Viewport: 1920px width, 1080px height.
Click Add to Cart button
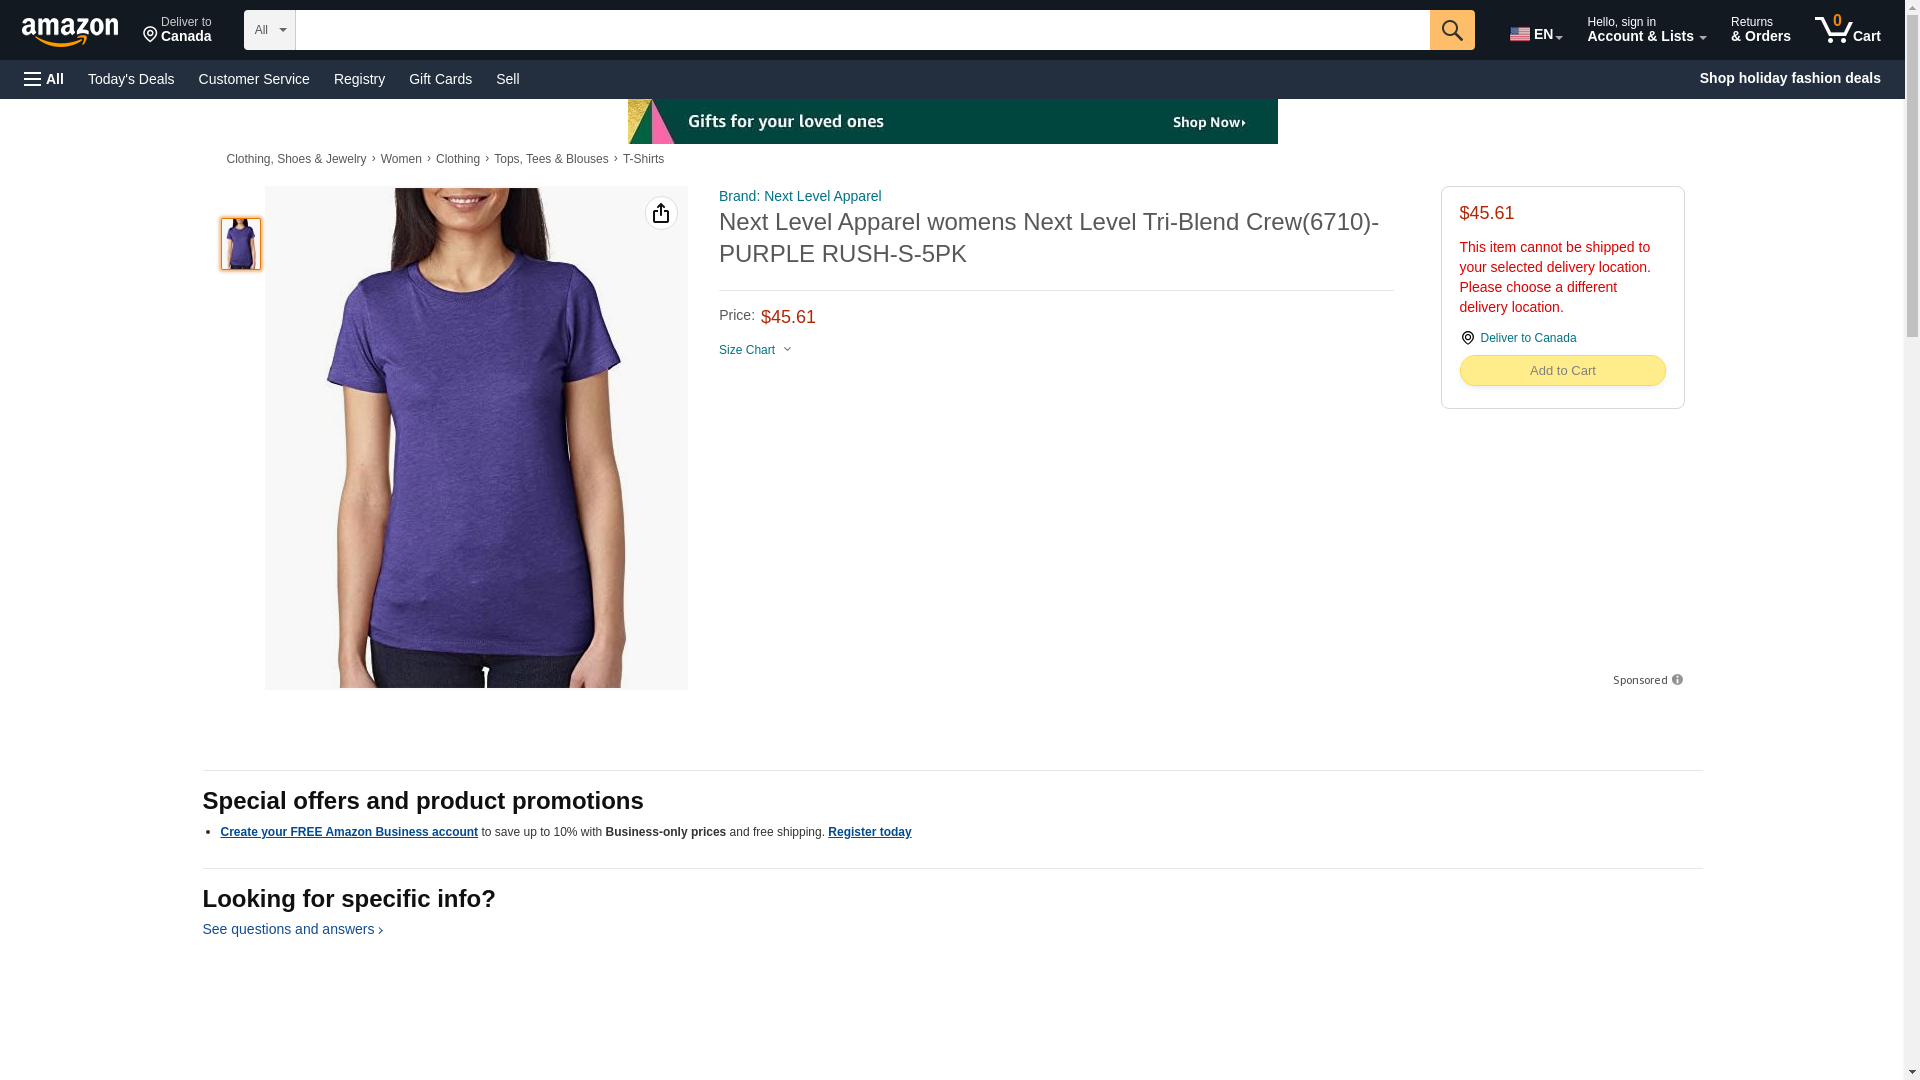(x=1562, y=371)
